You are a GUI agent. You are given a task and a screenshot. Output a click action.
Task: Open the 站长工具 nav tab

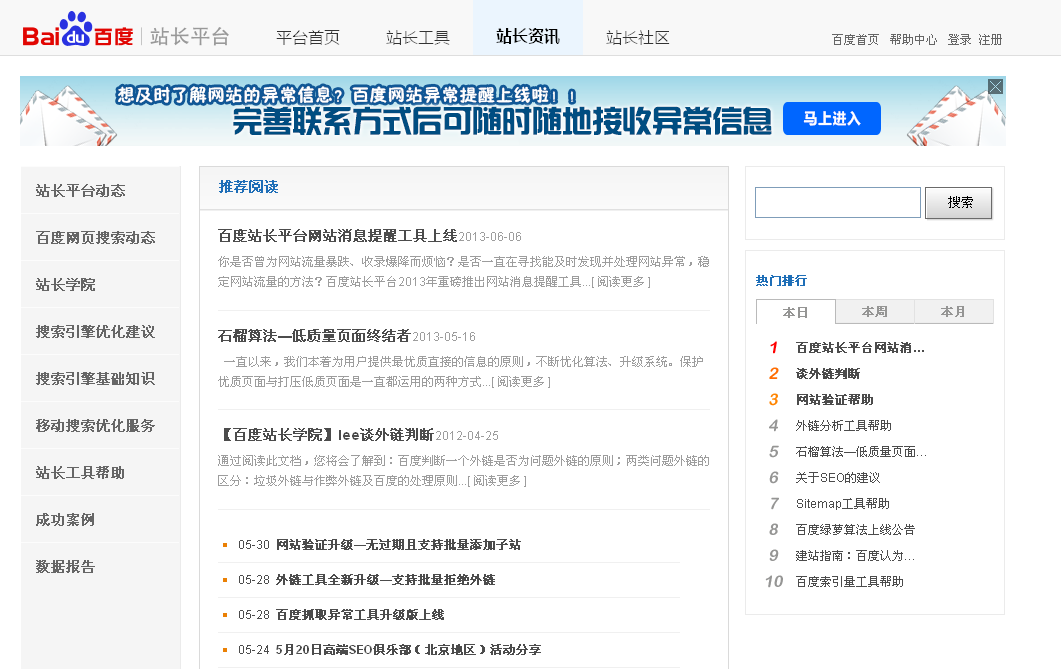click(x=417, y=37)
